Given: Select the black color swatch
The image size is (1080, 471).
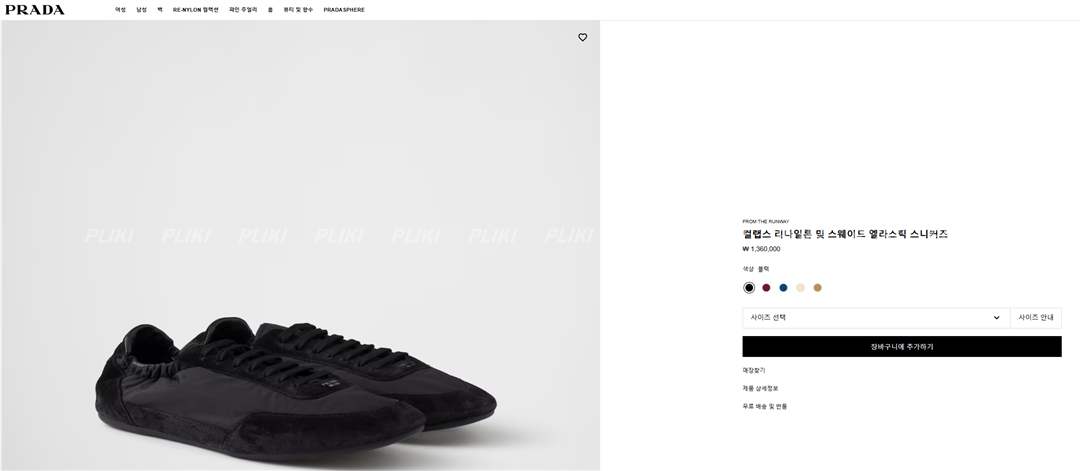Looking at the screenshot, I should (749, 288).
